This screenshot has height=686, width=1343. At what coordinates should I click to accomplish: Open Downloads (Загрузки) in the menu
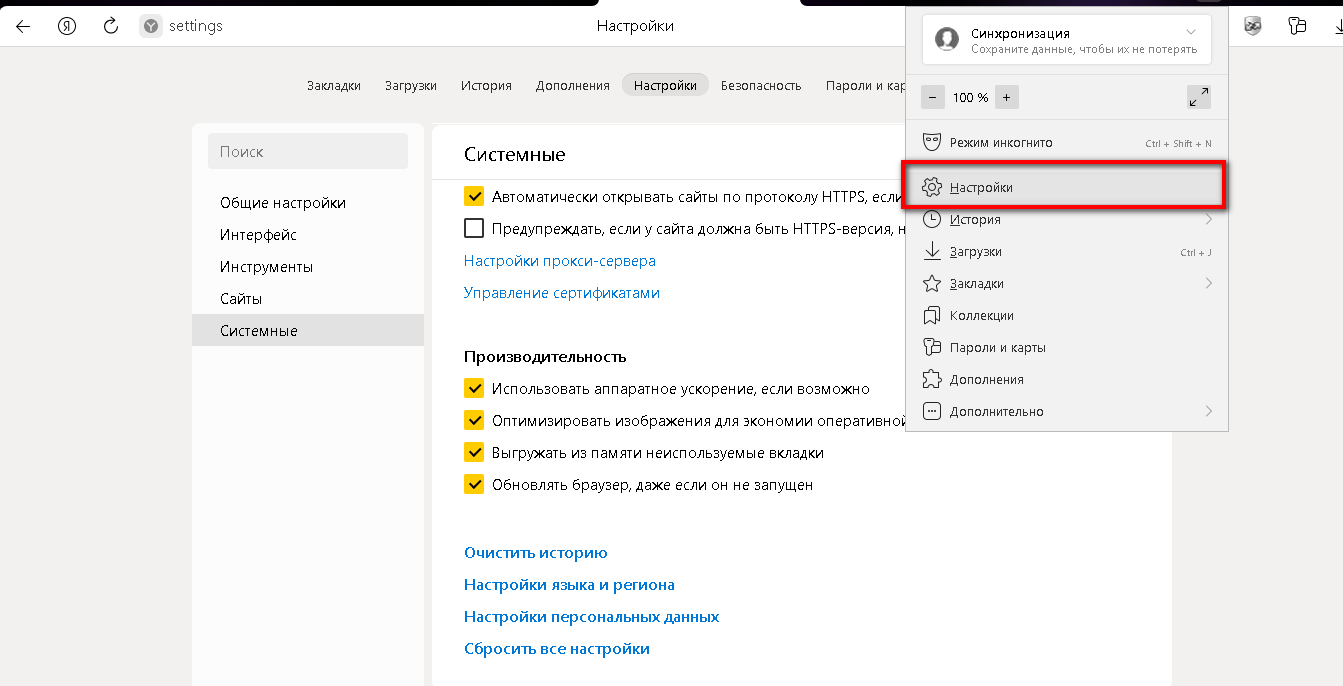[x=975, y=252]
